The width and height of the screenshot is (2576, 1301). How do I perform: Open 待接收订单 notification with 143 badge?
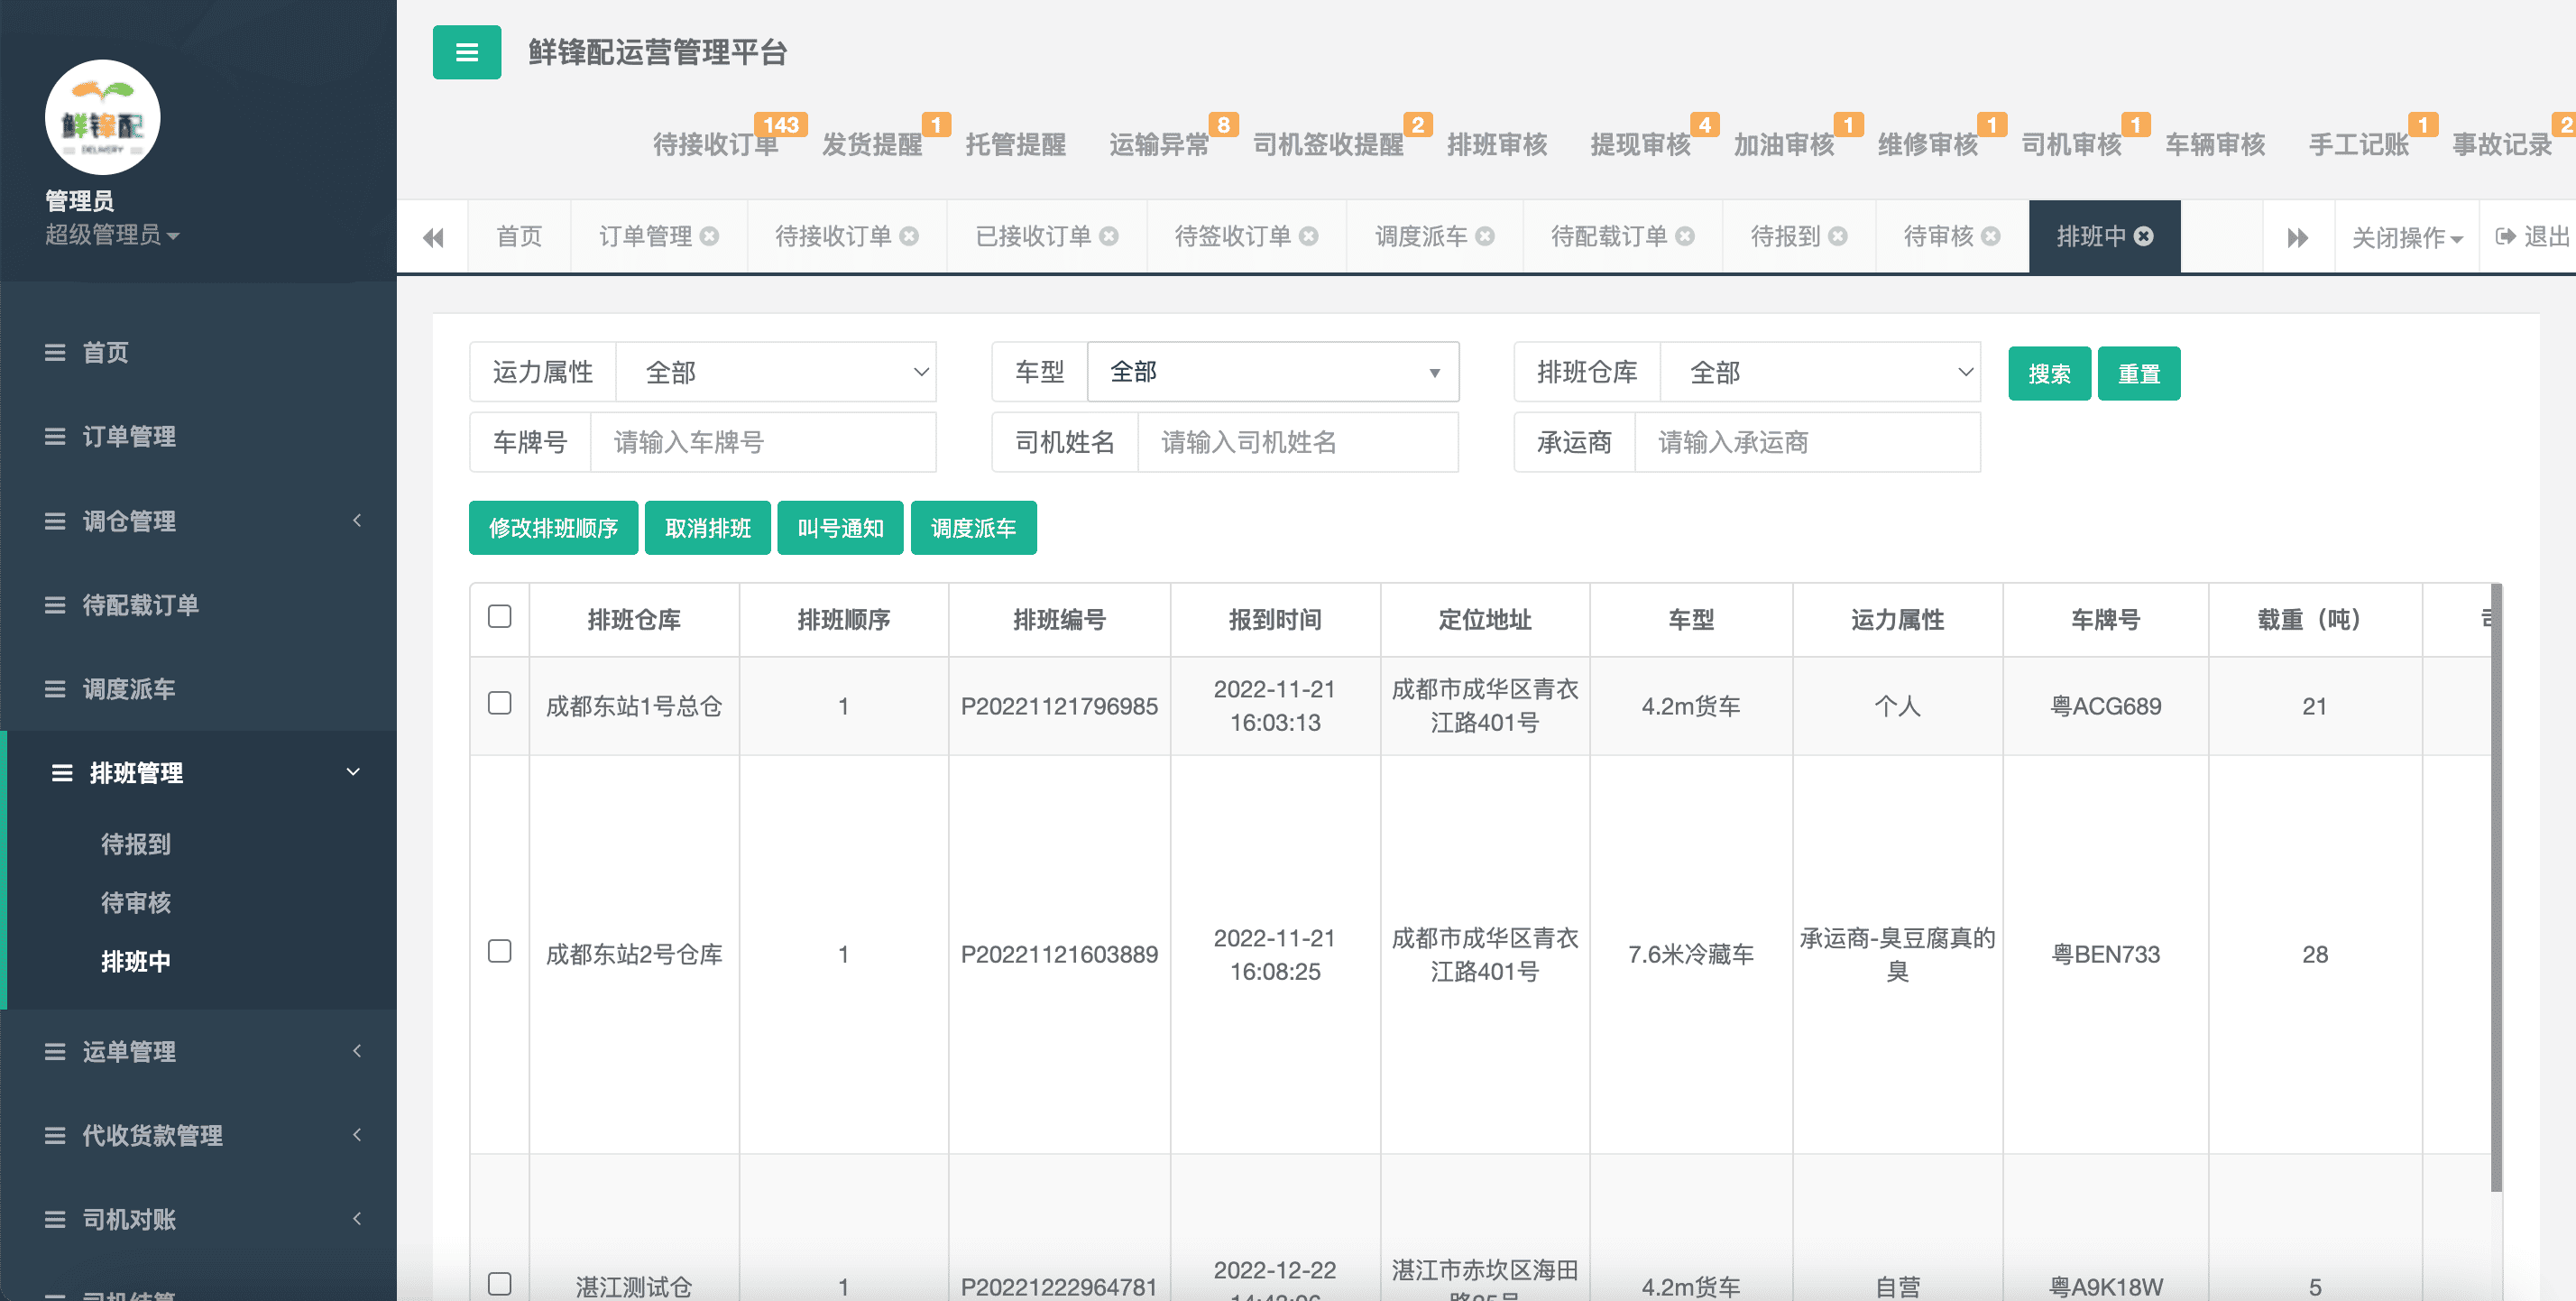pos(716,144)
